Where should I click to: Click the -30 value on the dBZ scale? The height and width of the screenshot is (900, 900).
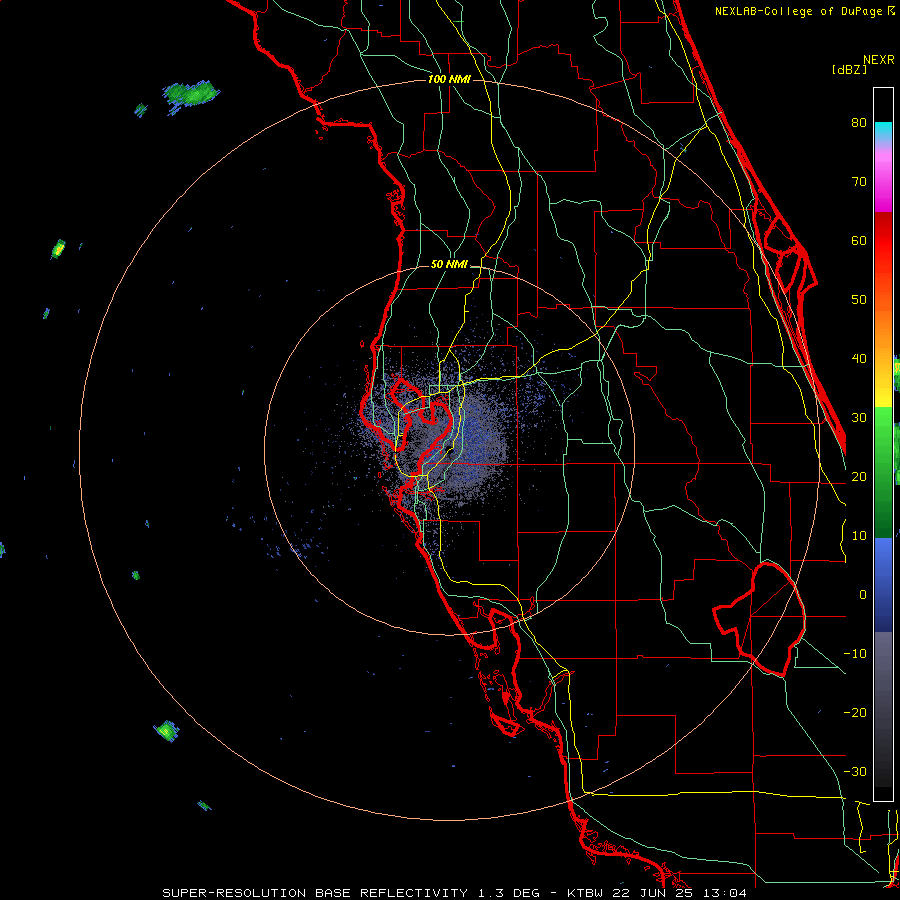(x=855, y=772)
